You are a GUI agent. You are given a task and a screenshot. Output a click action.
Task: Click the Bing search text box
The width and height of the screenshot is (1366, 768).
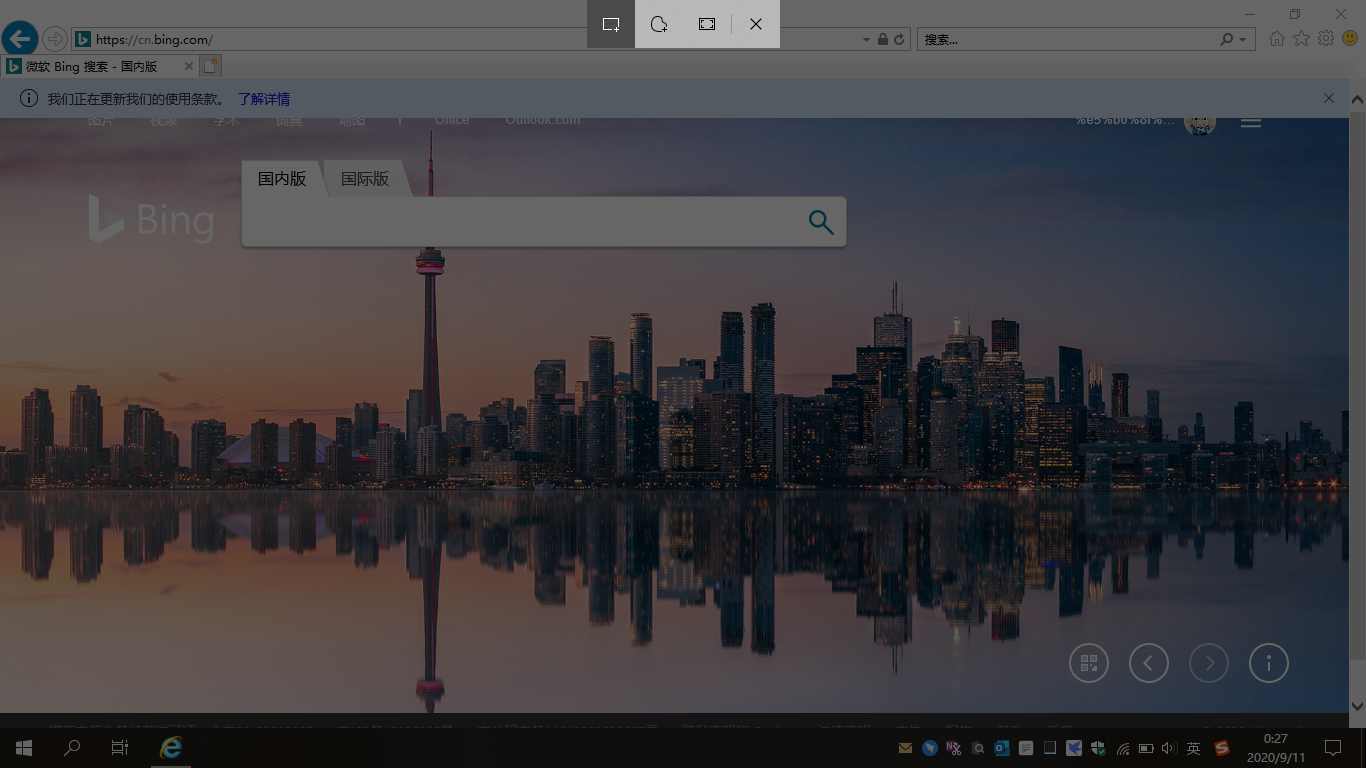coord(520,222)
